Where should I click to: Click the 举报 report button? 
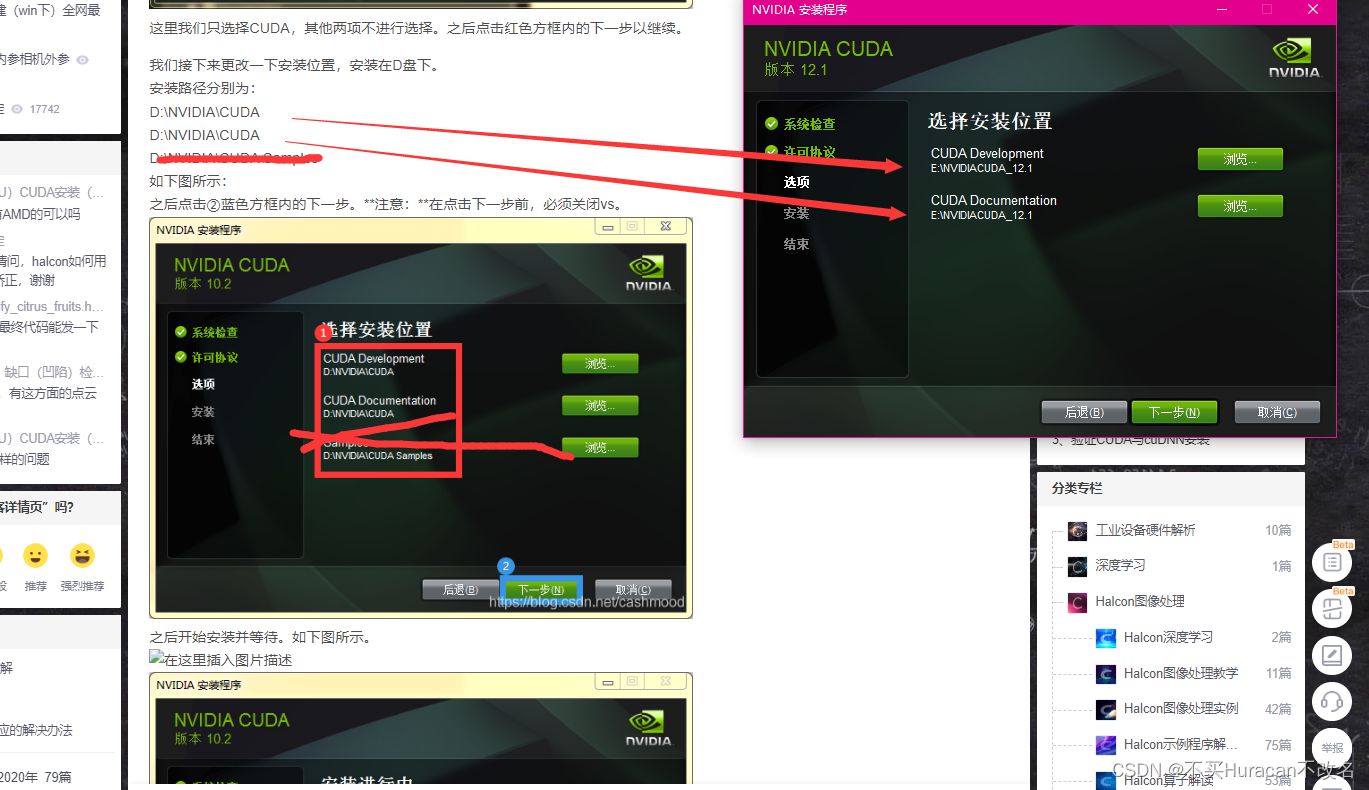1332,747
